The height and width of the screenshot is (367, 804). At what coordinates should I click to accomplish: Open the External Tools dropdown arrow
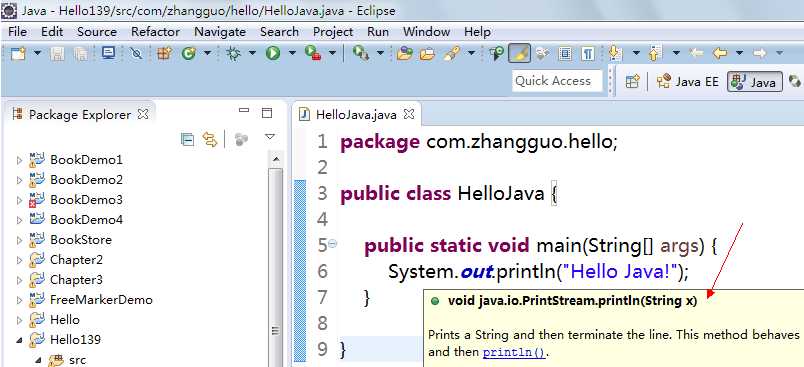coord(332,53)
